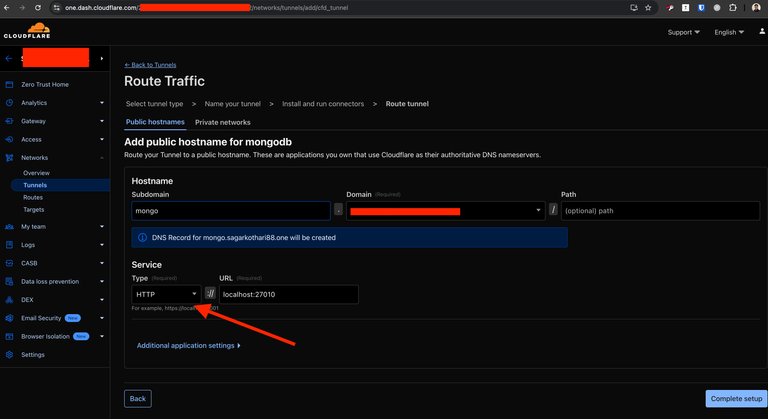768x419 pixels.
Task: Expand the Logs sidebar section
Action: click(x=102, y=245)
